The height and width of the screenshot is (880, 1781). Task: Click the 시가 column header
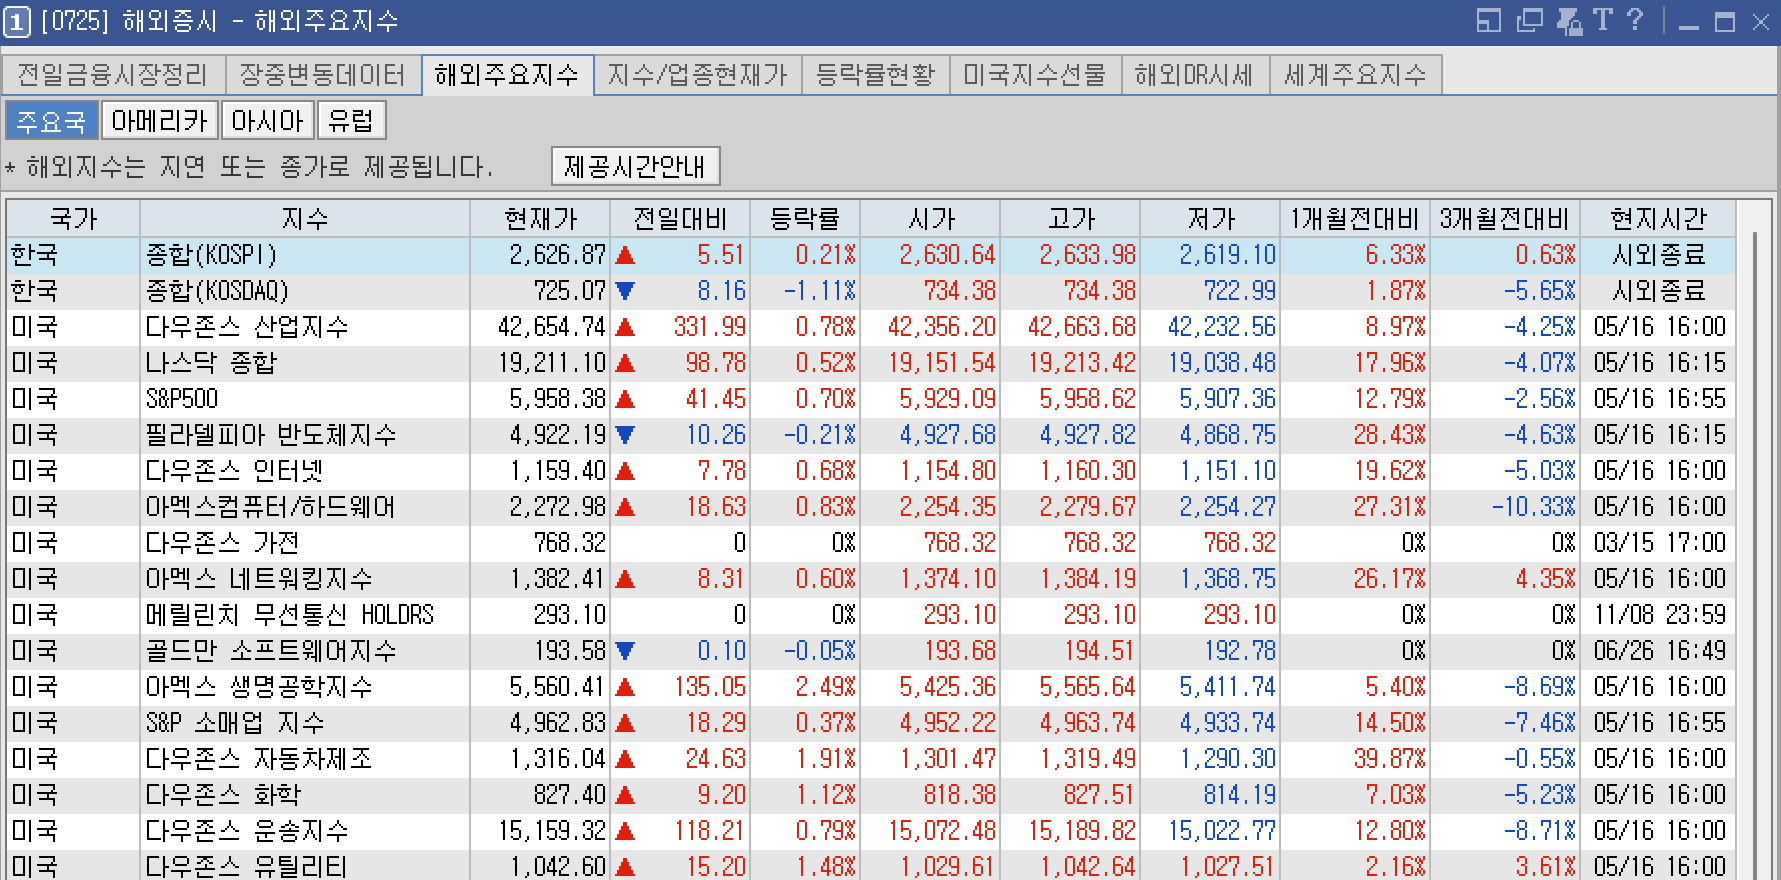pyautogui.click(x=930, y=219)
